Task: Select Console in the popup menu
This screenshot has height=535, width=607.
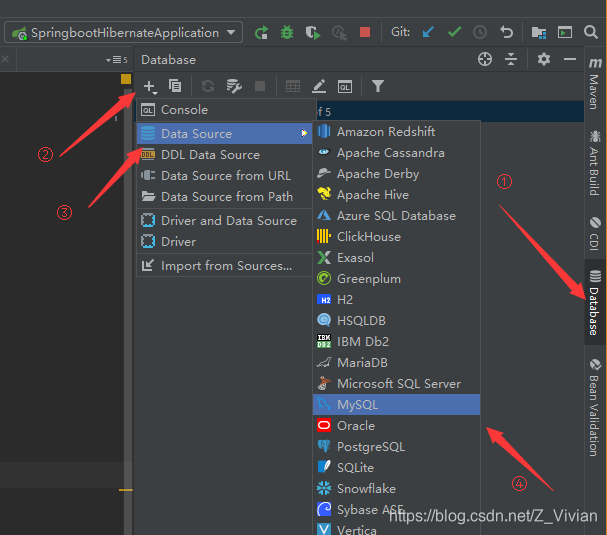Action: click(x=225, y=110)
